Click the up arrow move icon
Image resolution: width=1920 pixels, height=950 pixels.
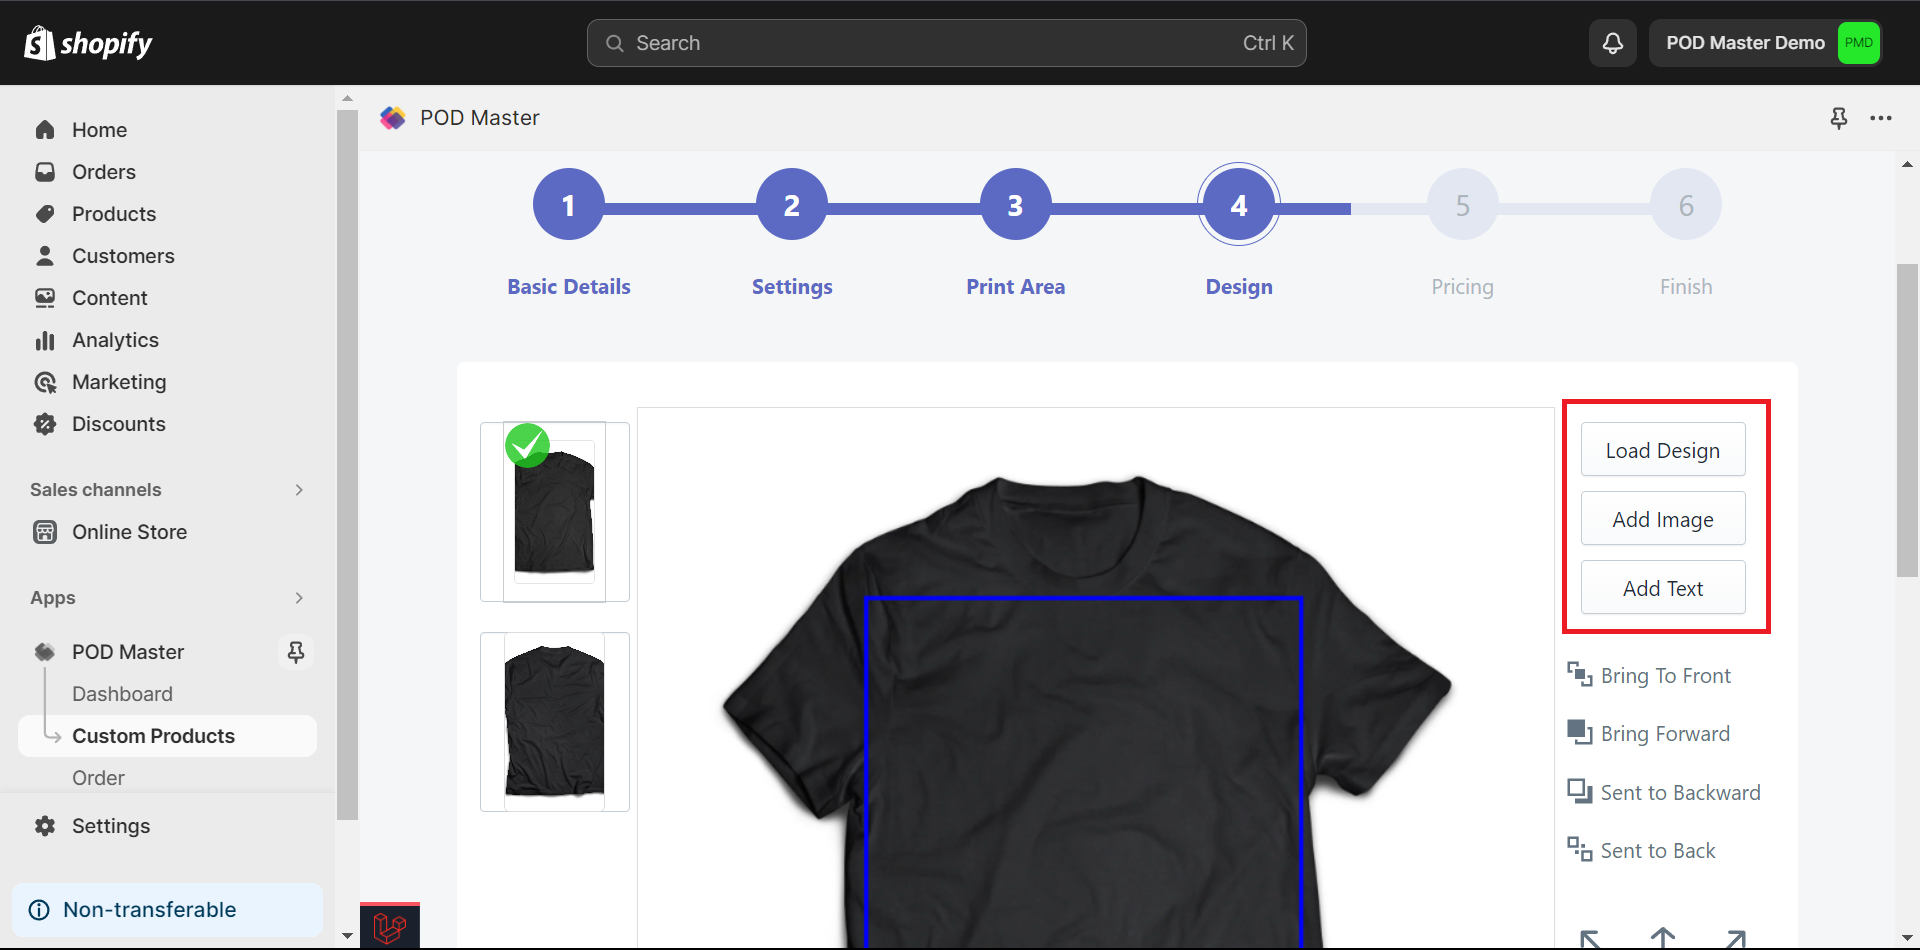(1663, 938)
